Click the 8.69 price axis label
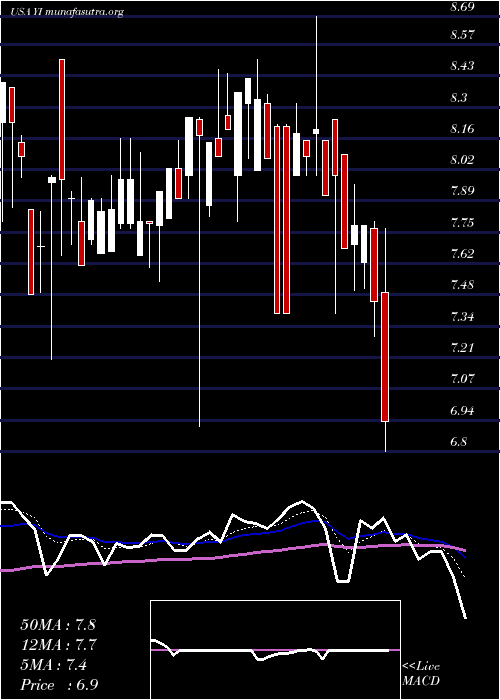The width and height of the screenshot is (500, 700). (462, 8)
